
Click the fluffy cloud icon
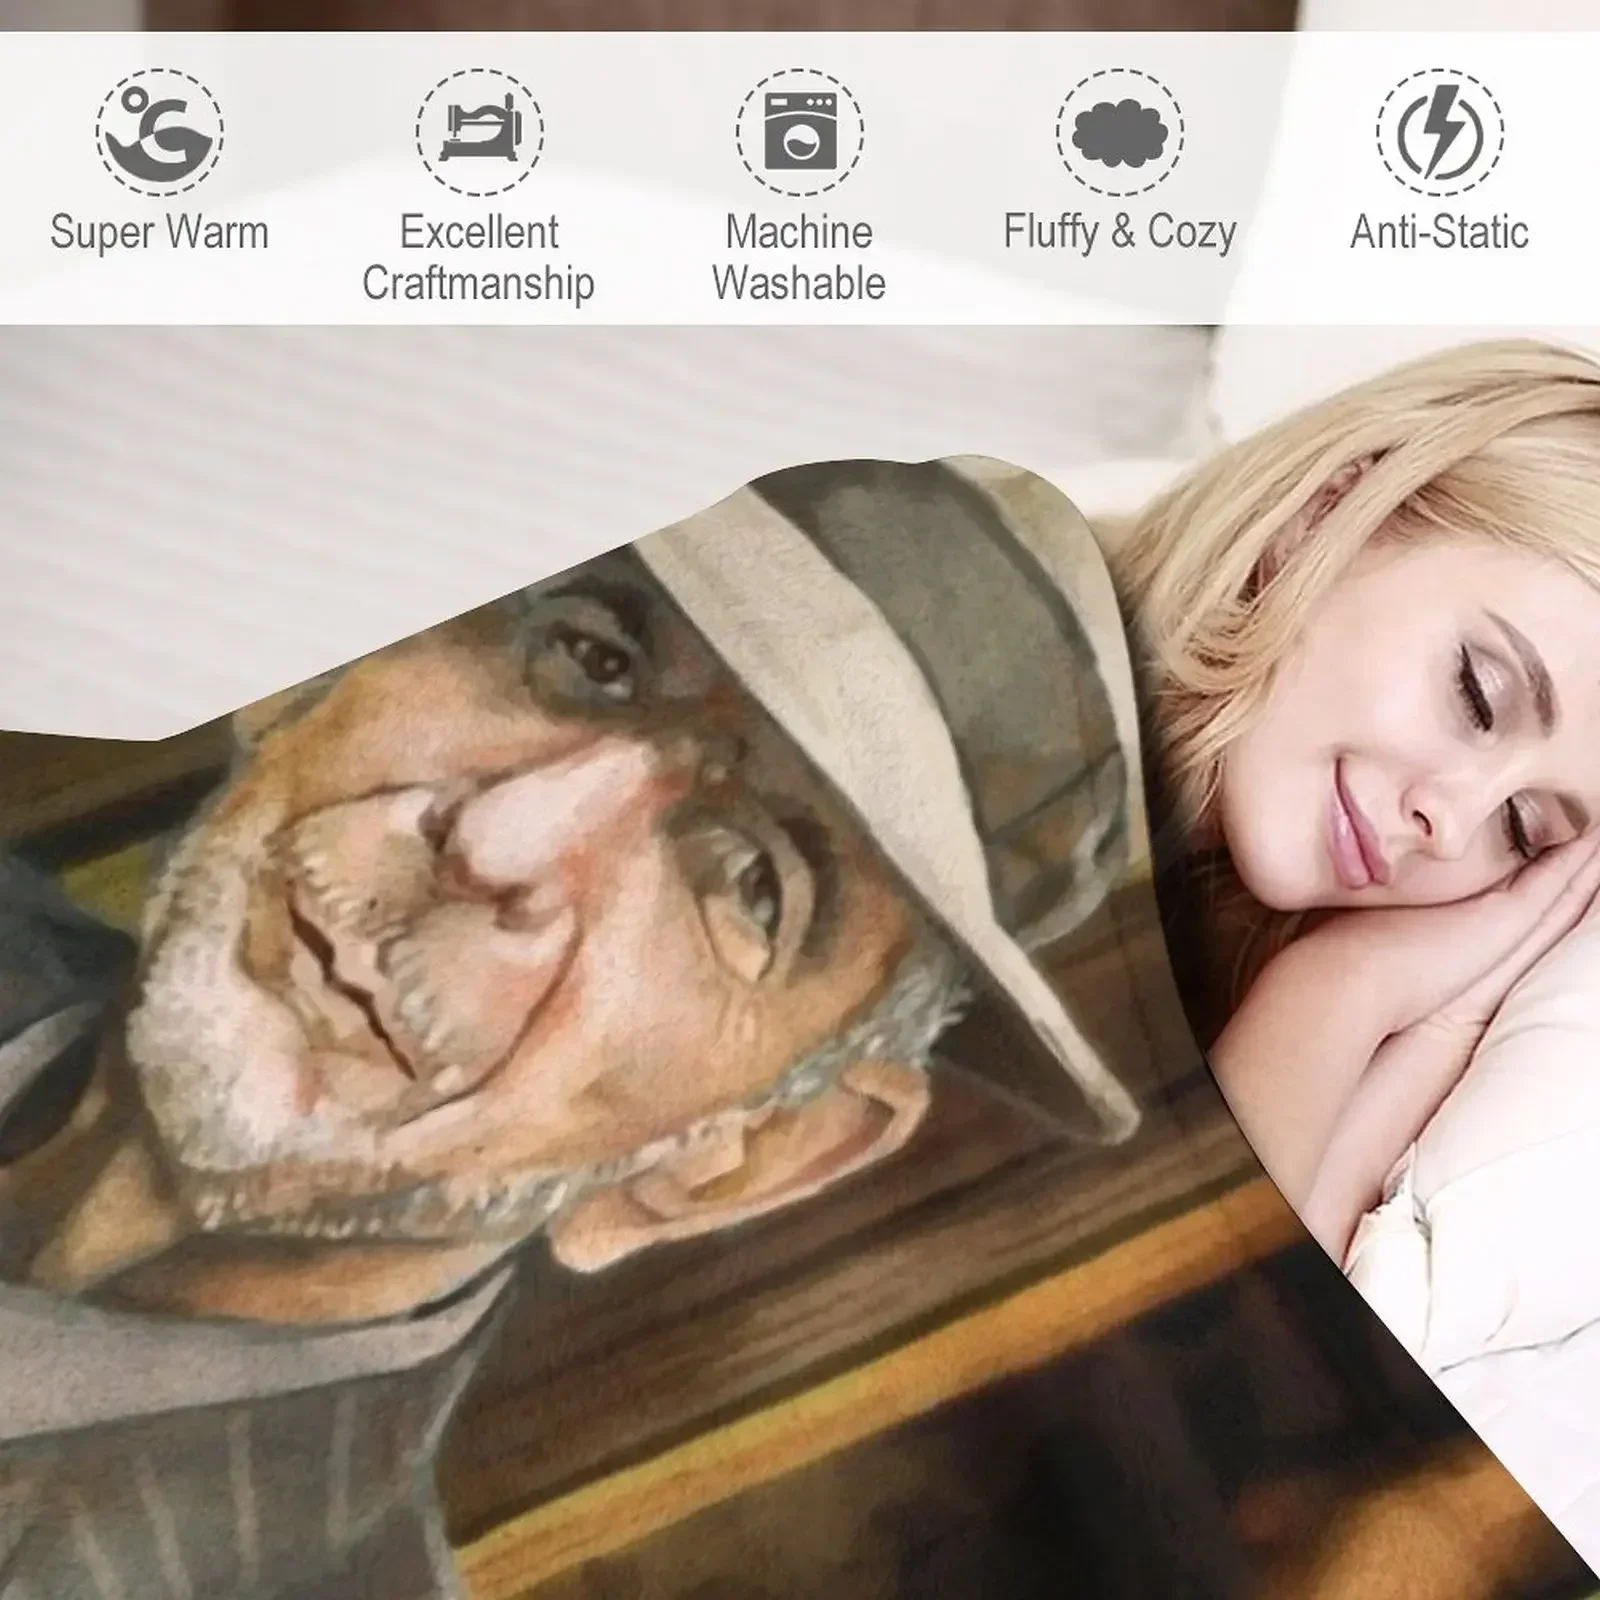[1120, 131]
